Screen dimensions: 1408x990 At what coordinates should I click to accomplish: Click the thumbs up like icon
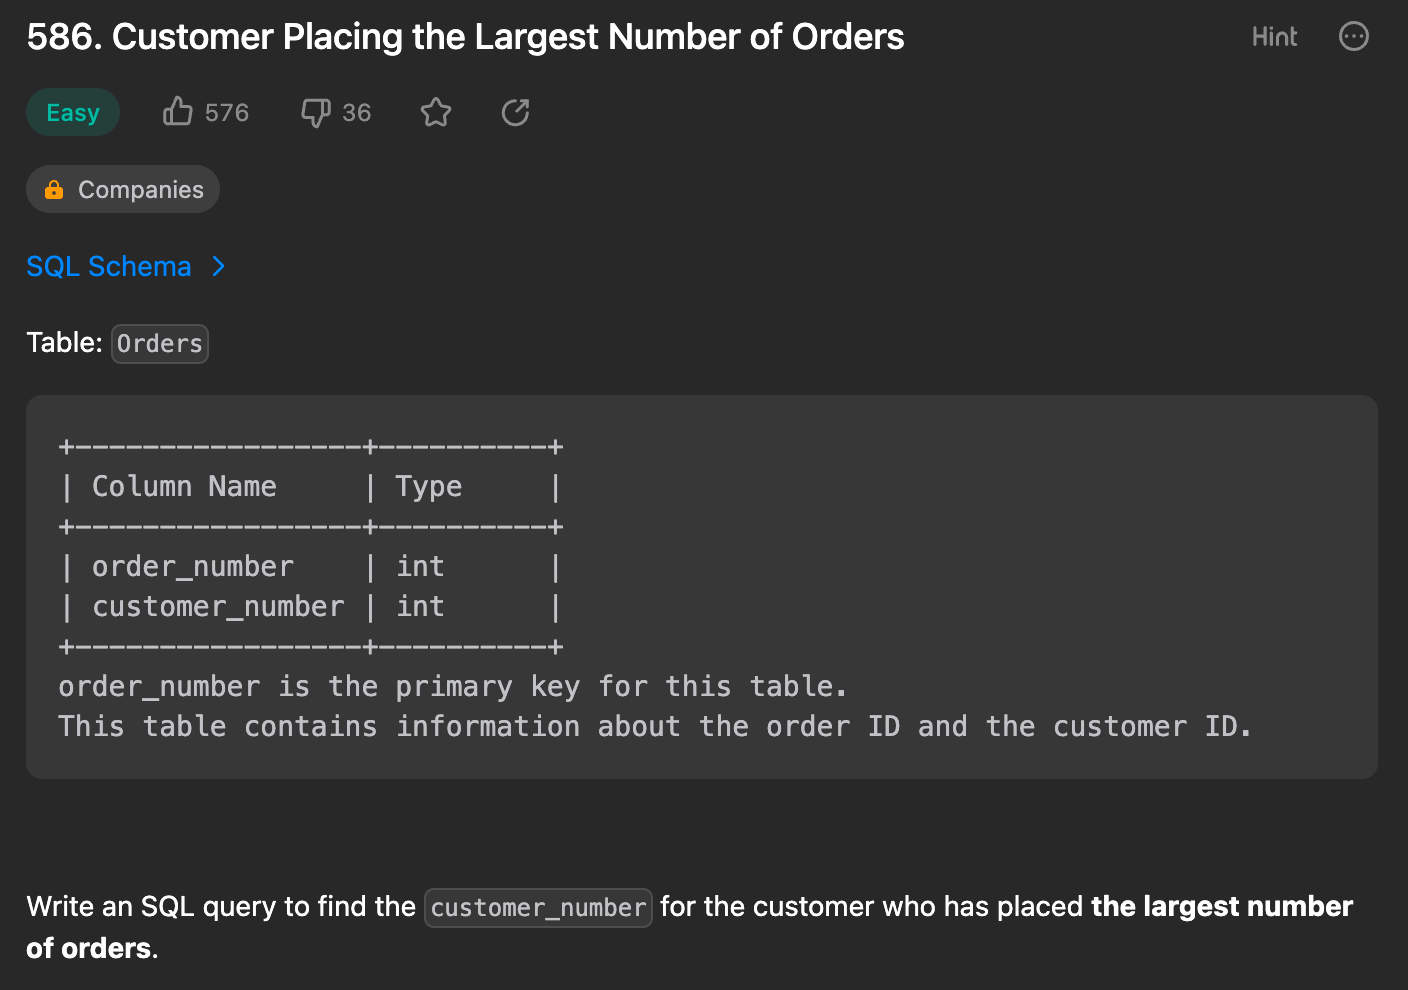tap(178, 111)
